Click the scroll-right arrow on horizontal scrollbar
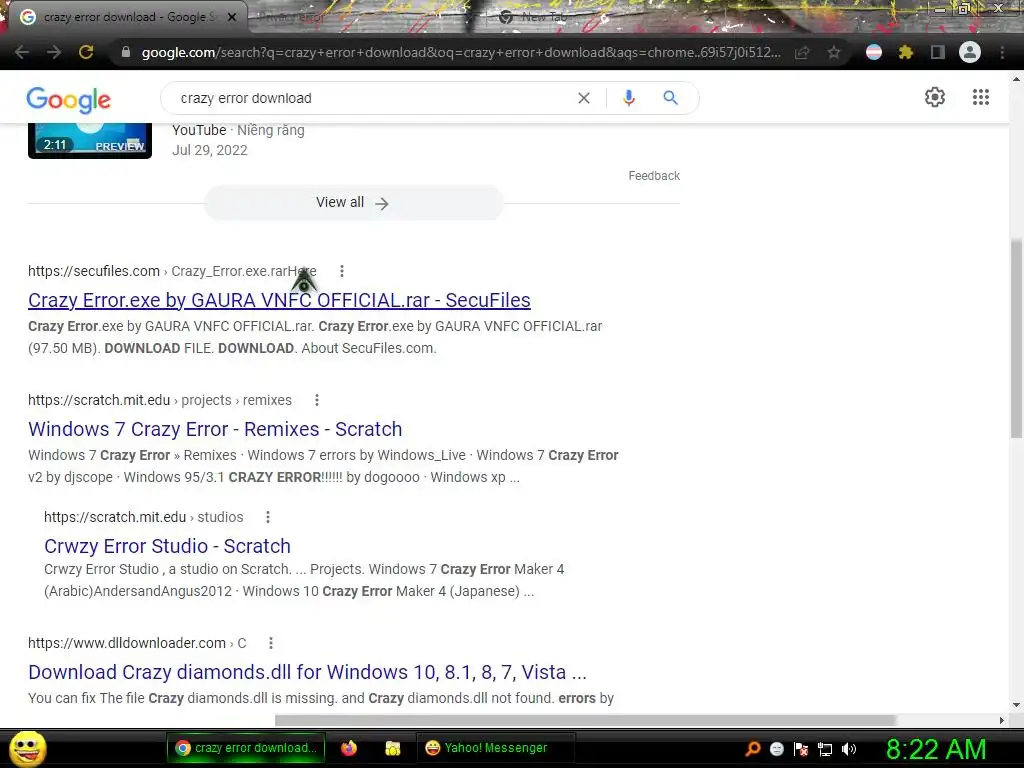The width and height of the screenshot is (1024, 768). (x=1002, y=720)
